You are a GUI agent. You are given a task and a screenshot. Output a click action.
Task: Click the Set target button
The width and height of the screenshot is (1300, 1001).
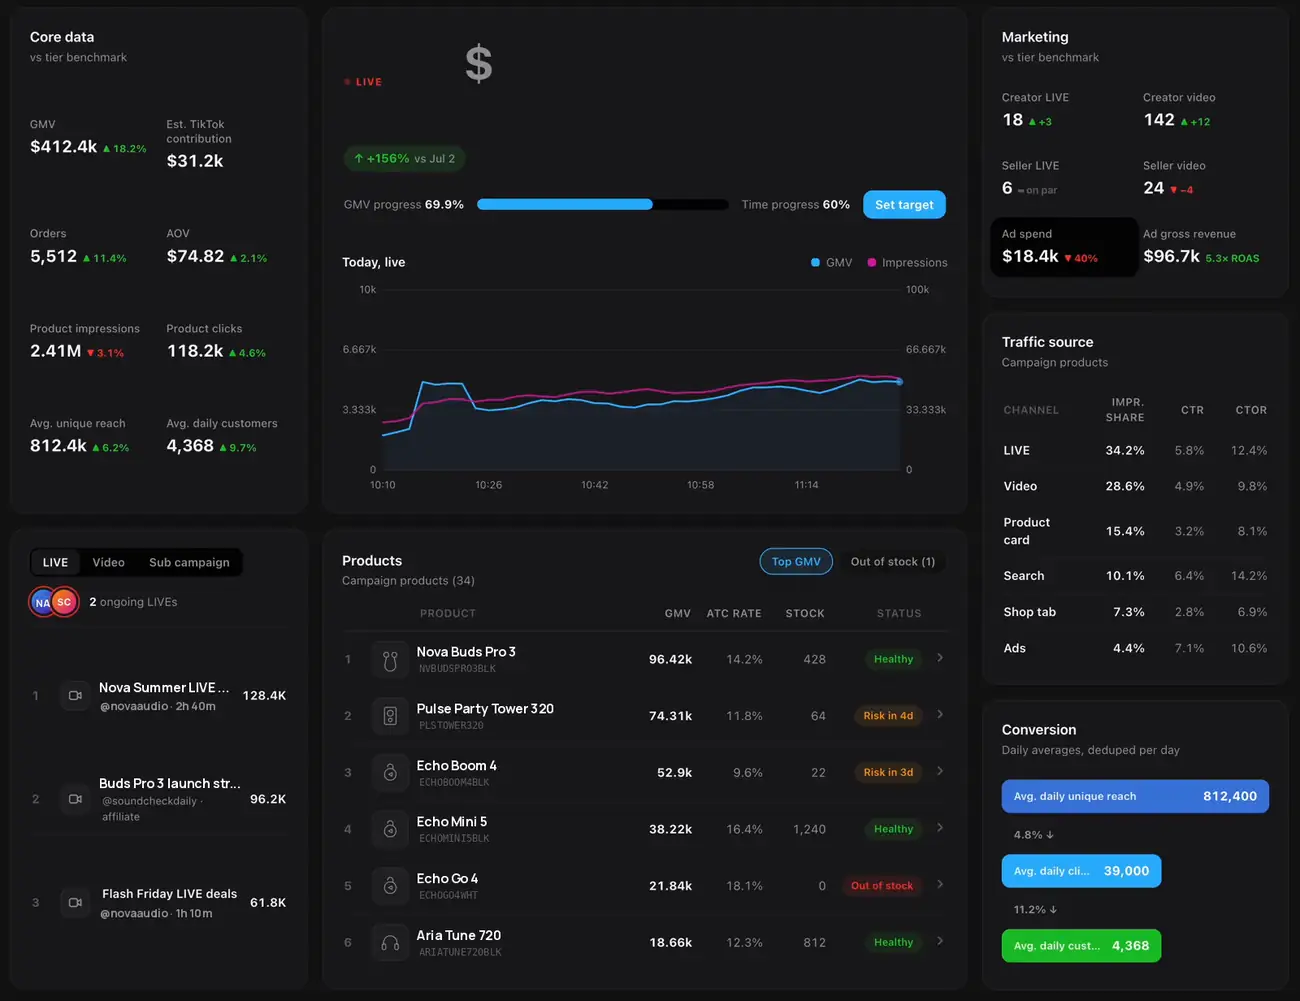click(904, 205)
